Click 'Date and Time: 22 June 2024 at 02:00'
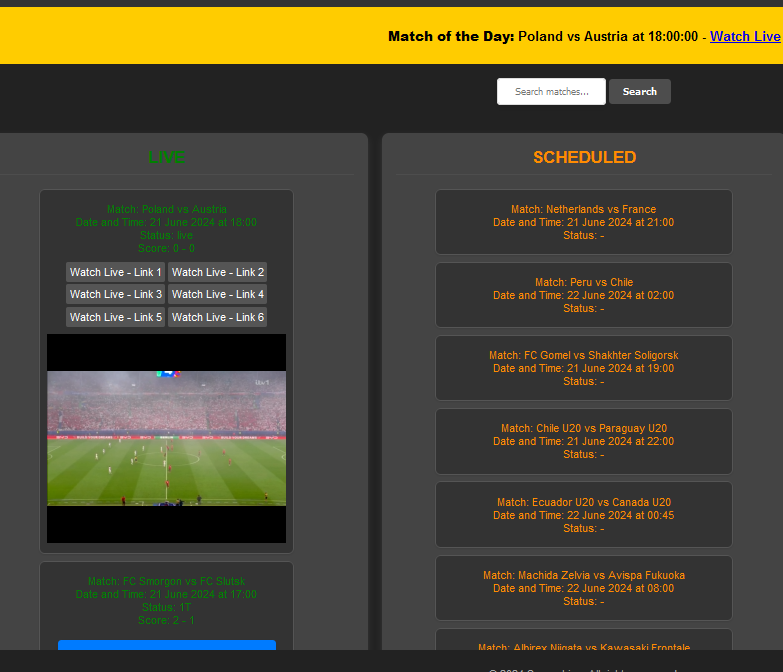The height and width of the screenshot is (672, 783). pos(584,295)
